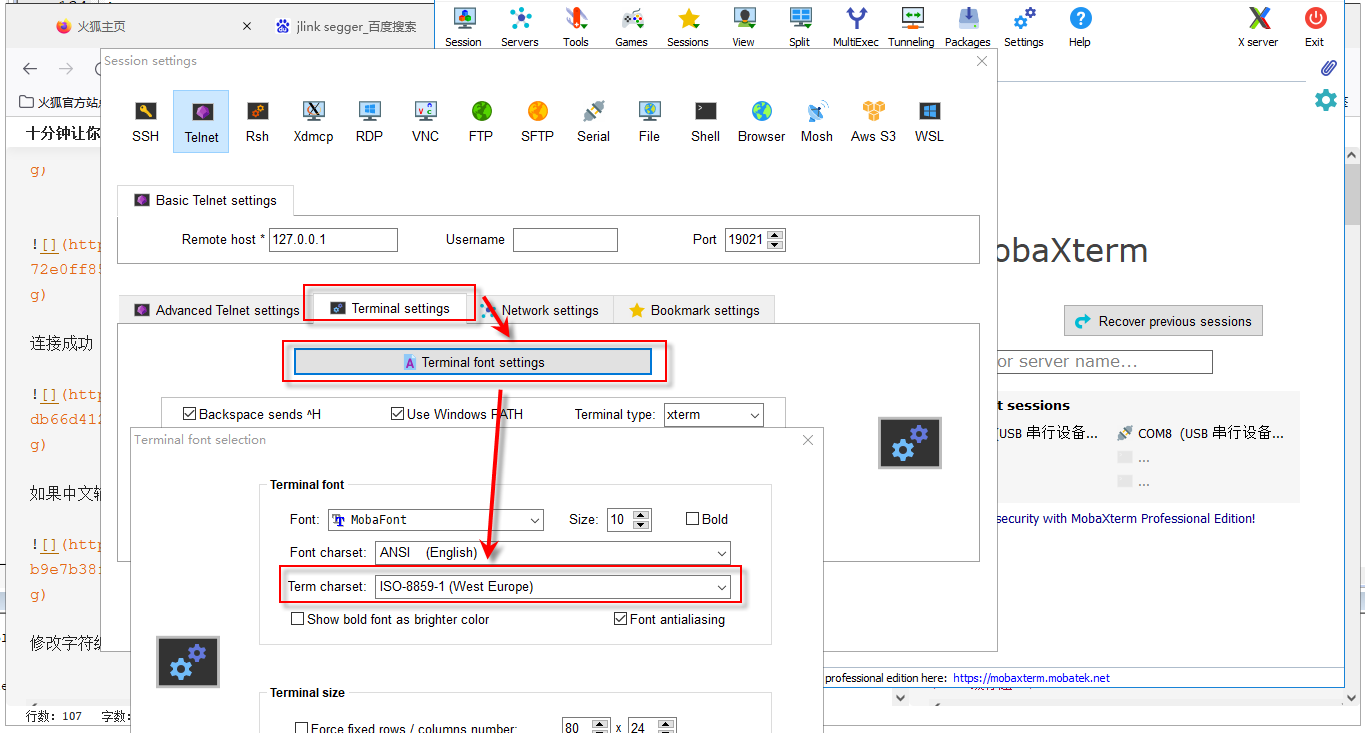Select the Mosh session type
The width and height of the screenshot is (1365, 733).
pos(817,121)
